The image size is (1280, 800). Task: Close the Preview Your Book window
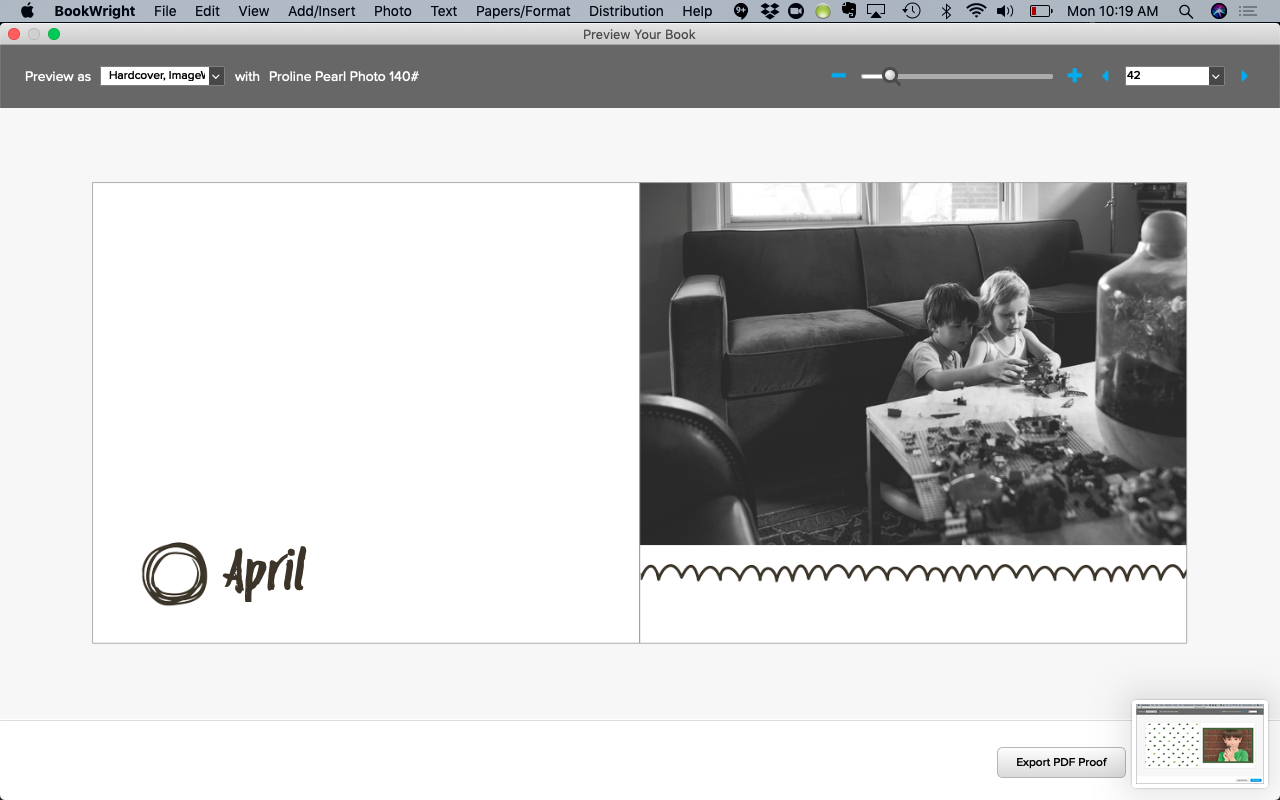point(14,34)
